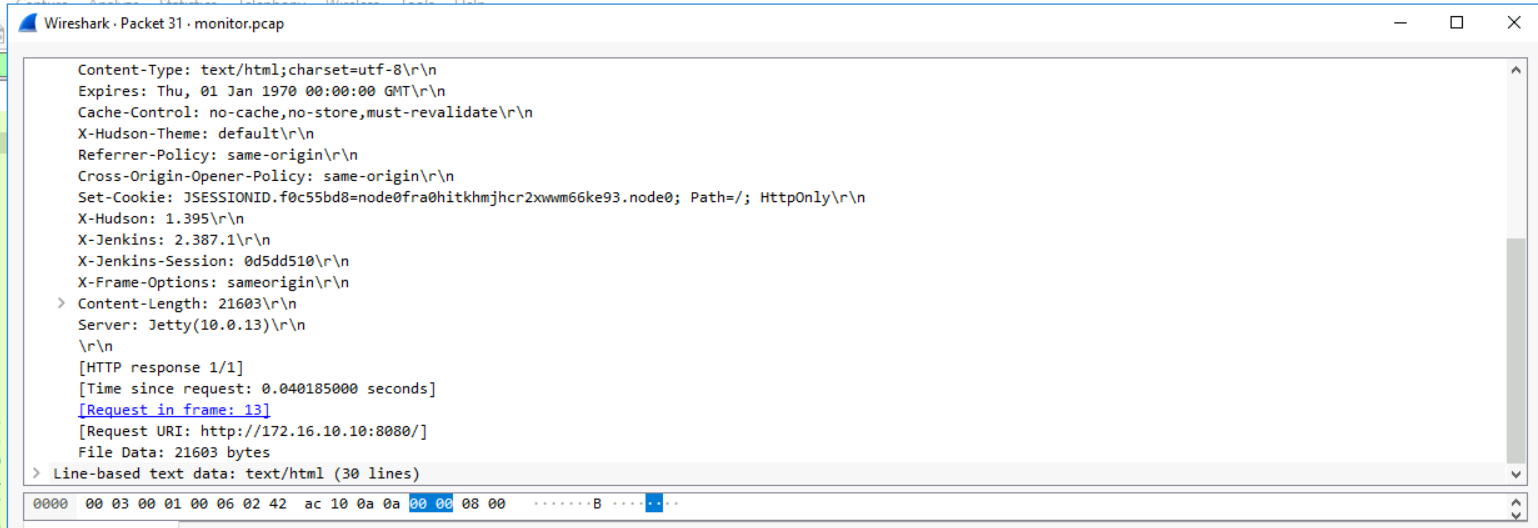Click the highlighted ASCII dots in hex pane
This screenshot has width=1538, height=528.
point(654,504)
